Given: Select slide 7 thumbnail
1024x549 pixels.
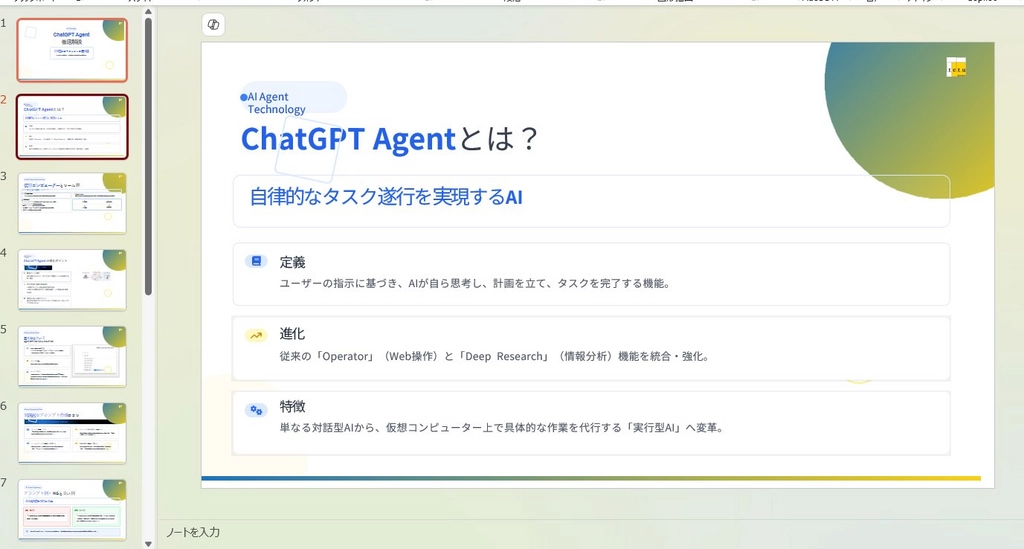Looking at the screenshot, I should pos(72,509).
